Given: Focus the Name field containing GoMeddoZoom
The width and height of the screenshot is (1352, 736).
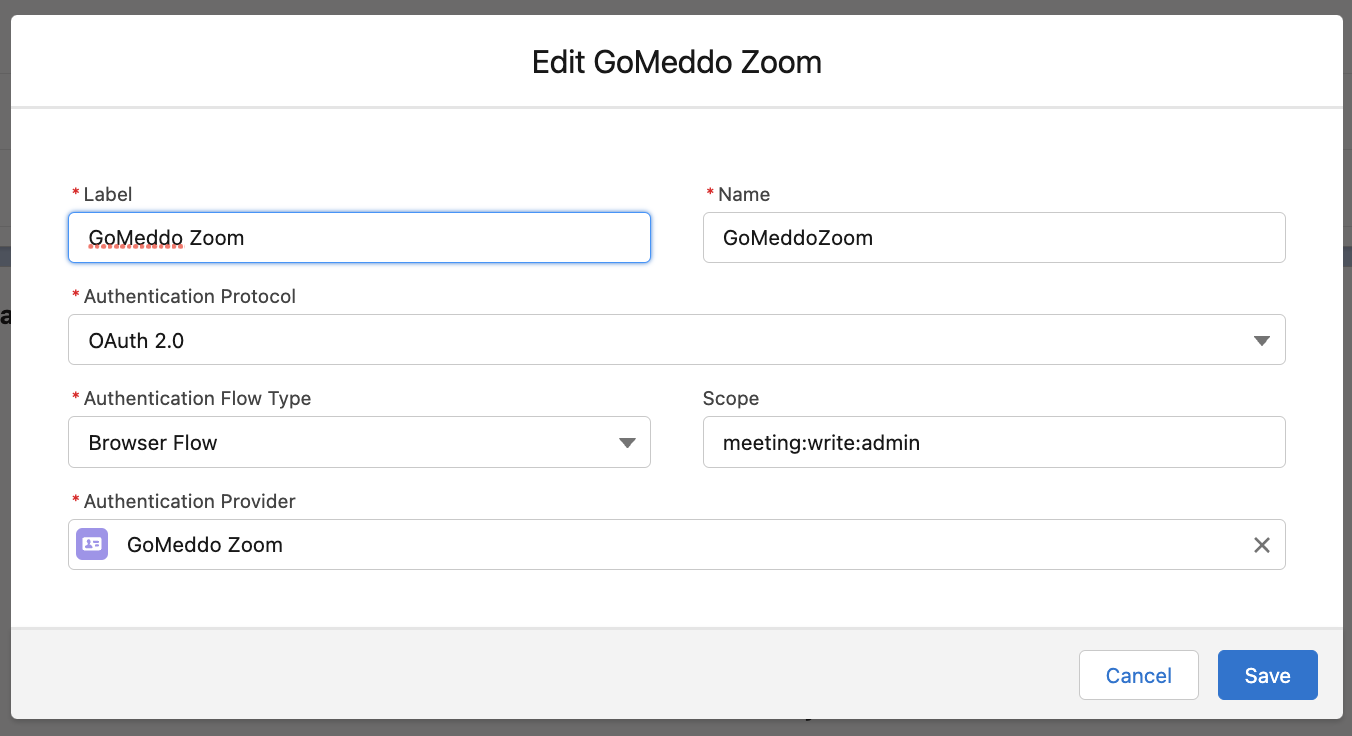Looking at the screenshot, I should pos(994,237).
